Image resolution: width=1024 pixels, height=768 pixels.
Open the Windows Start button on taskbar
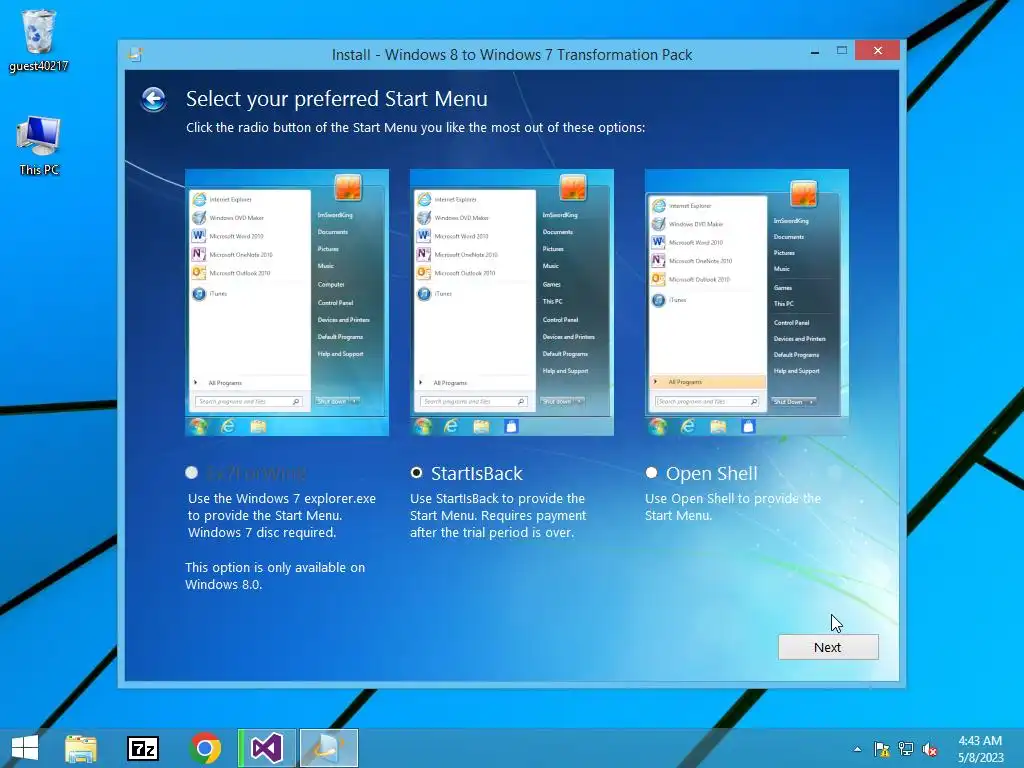click(x=25, y=748)
